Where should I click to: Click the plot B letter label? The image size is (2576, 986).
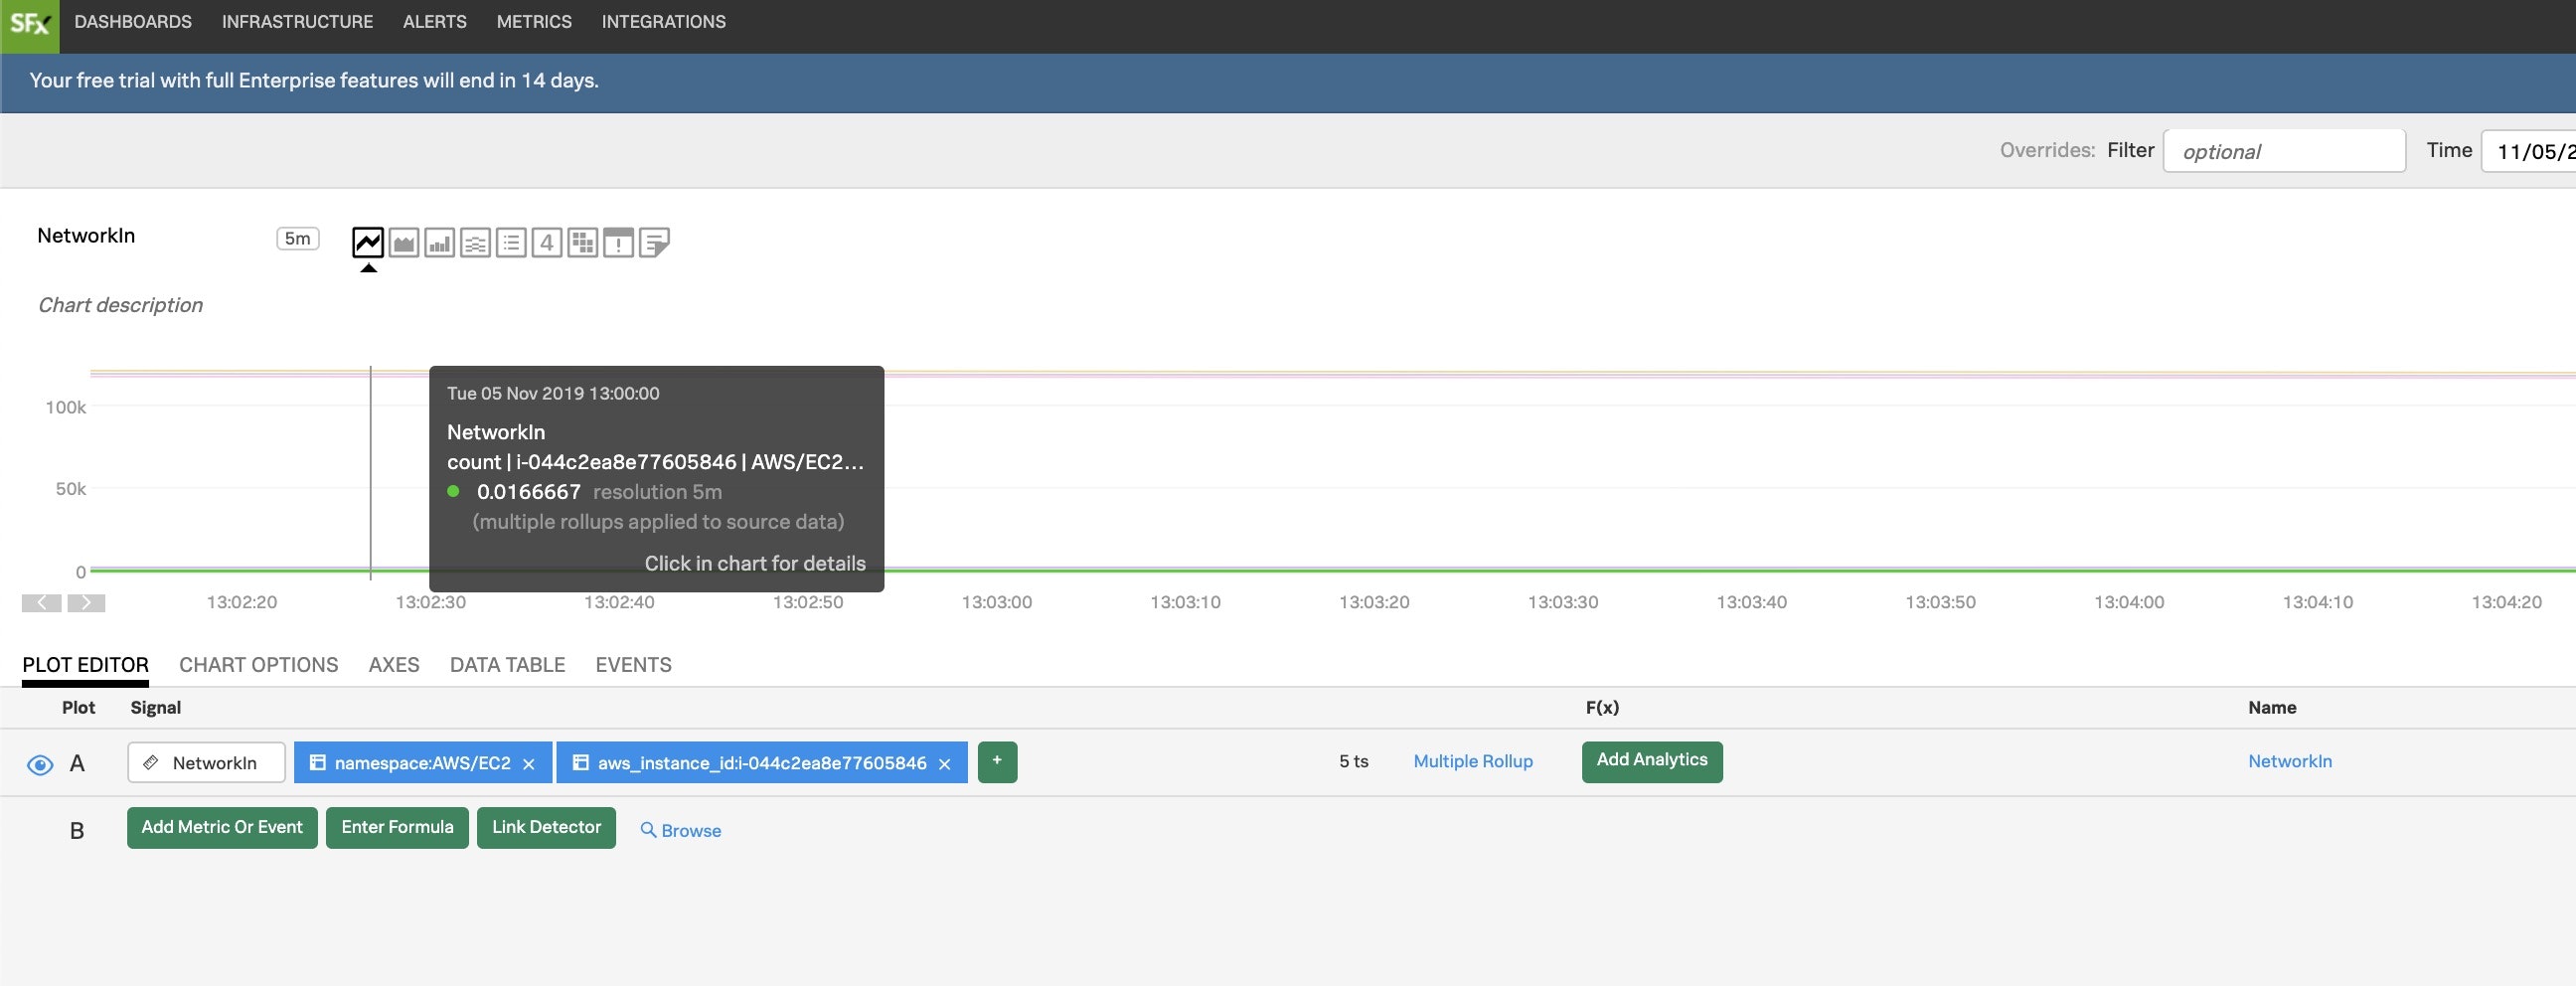tap(77, 832)
